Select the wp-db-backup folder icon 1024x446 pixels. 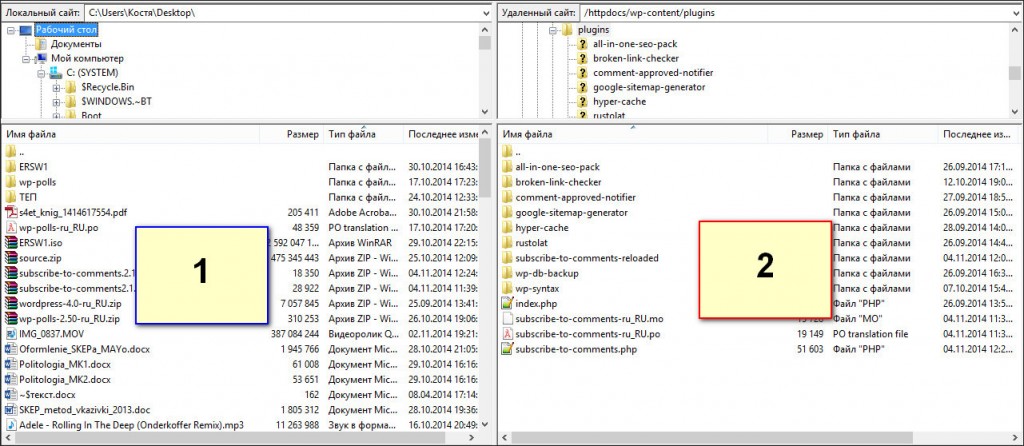tap(507, 273)
